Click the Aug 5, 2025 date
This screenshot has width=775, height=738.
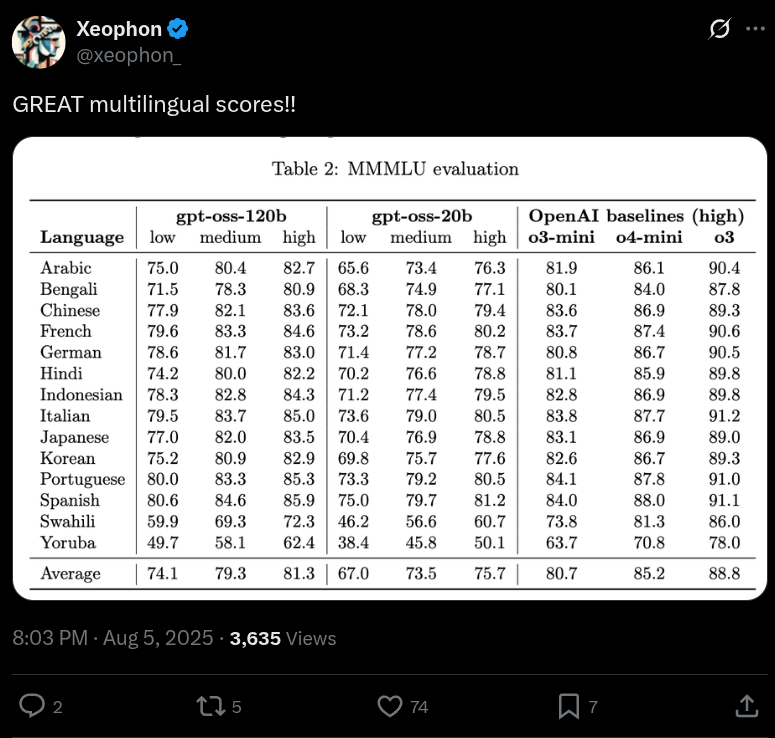(x=157, y=638)
